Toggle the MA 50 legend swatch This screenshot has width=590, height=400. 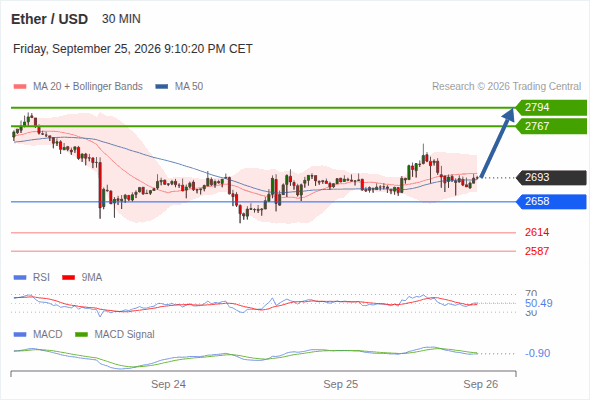162,87
